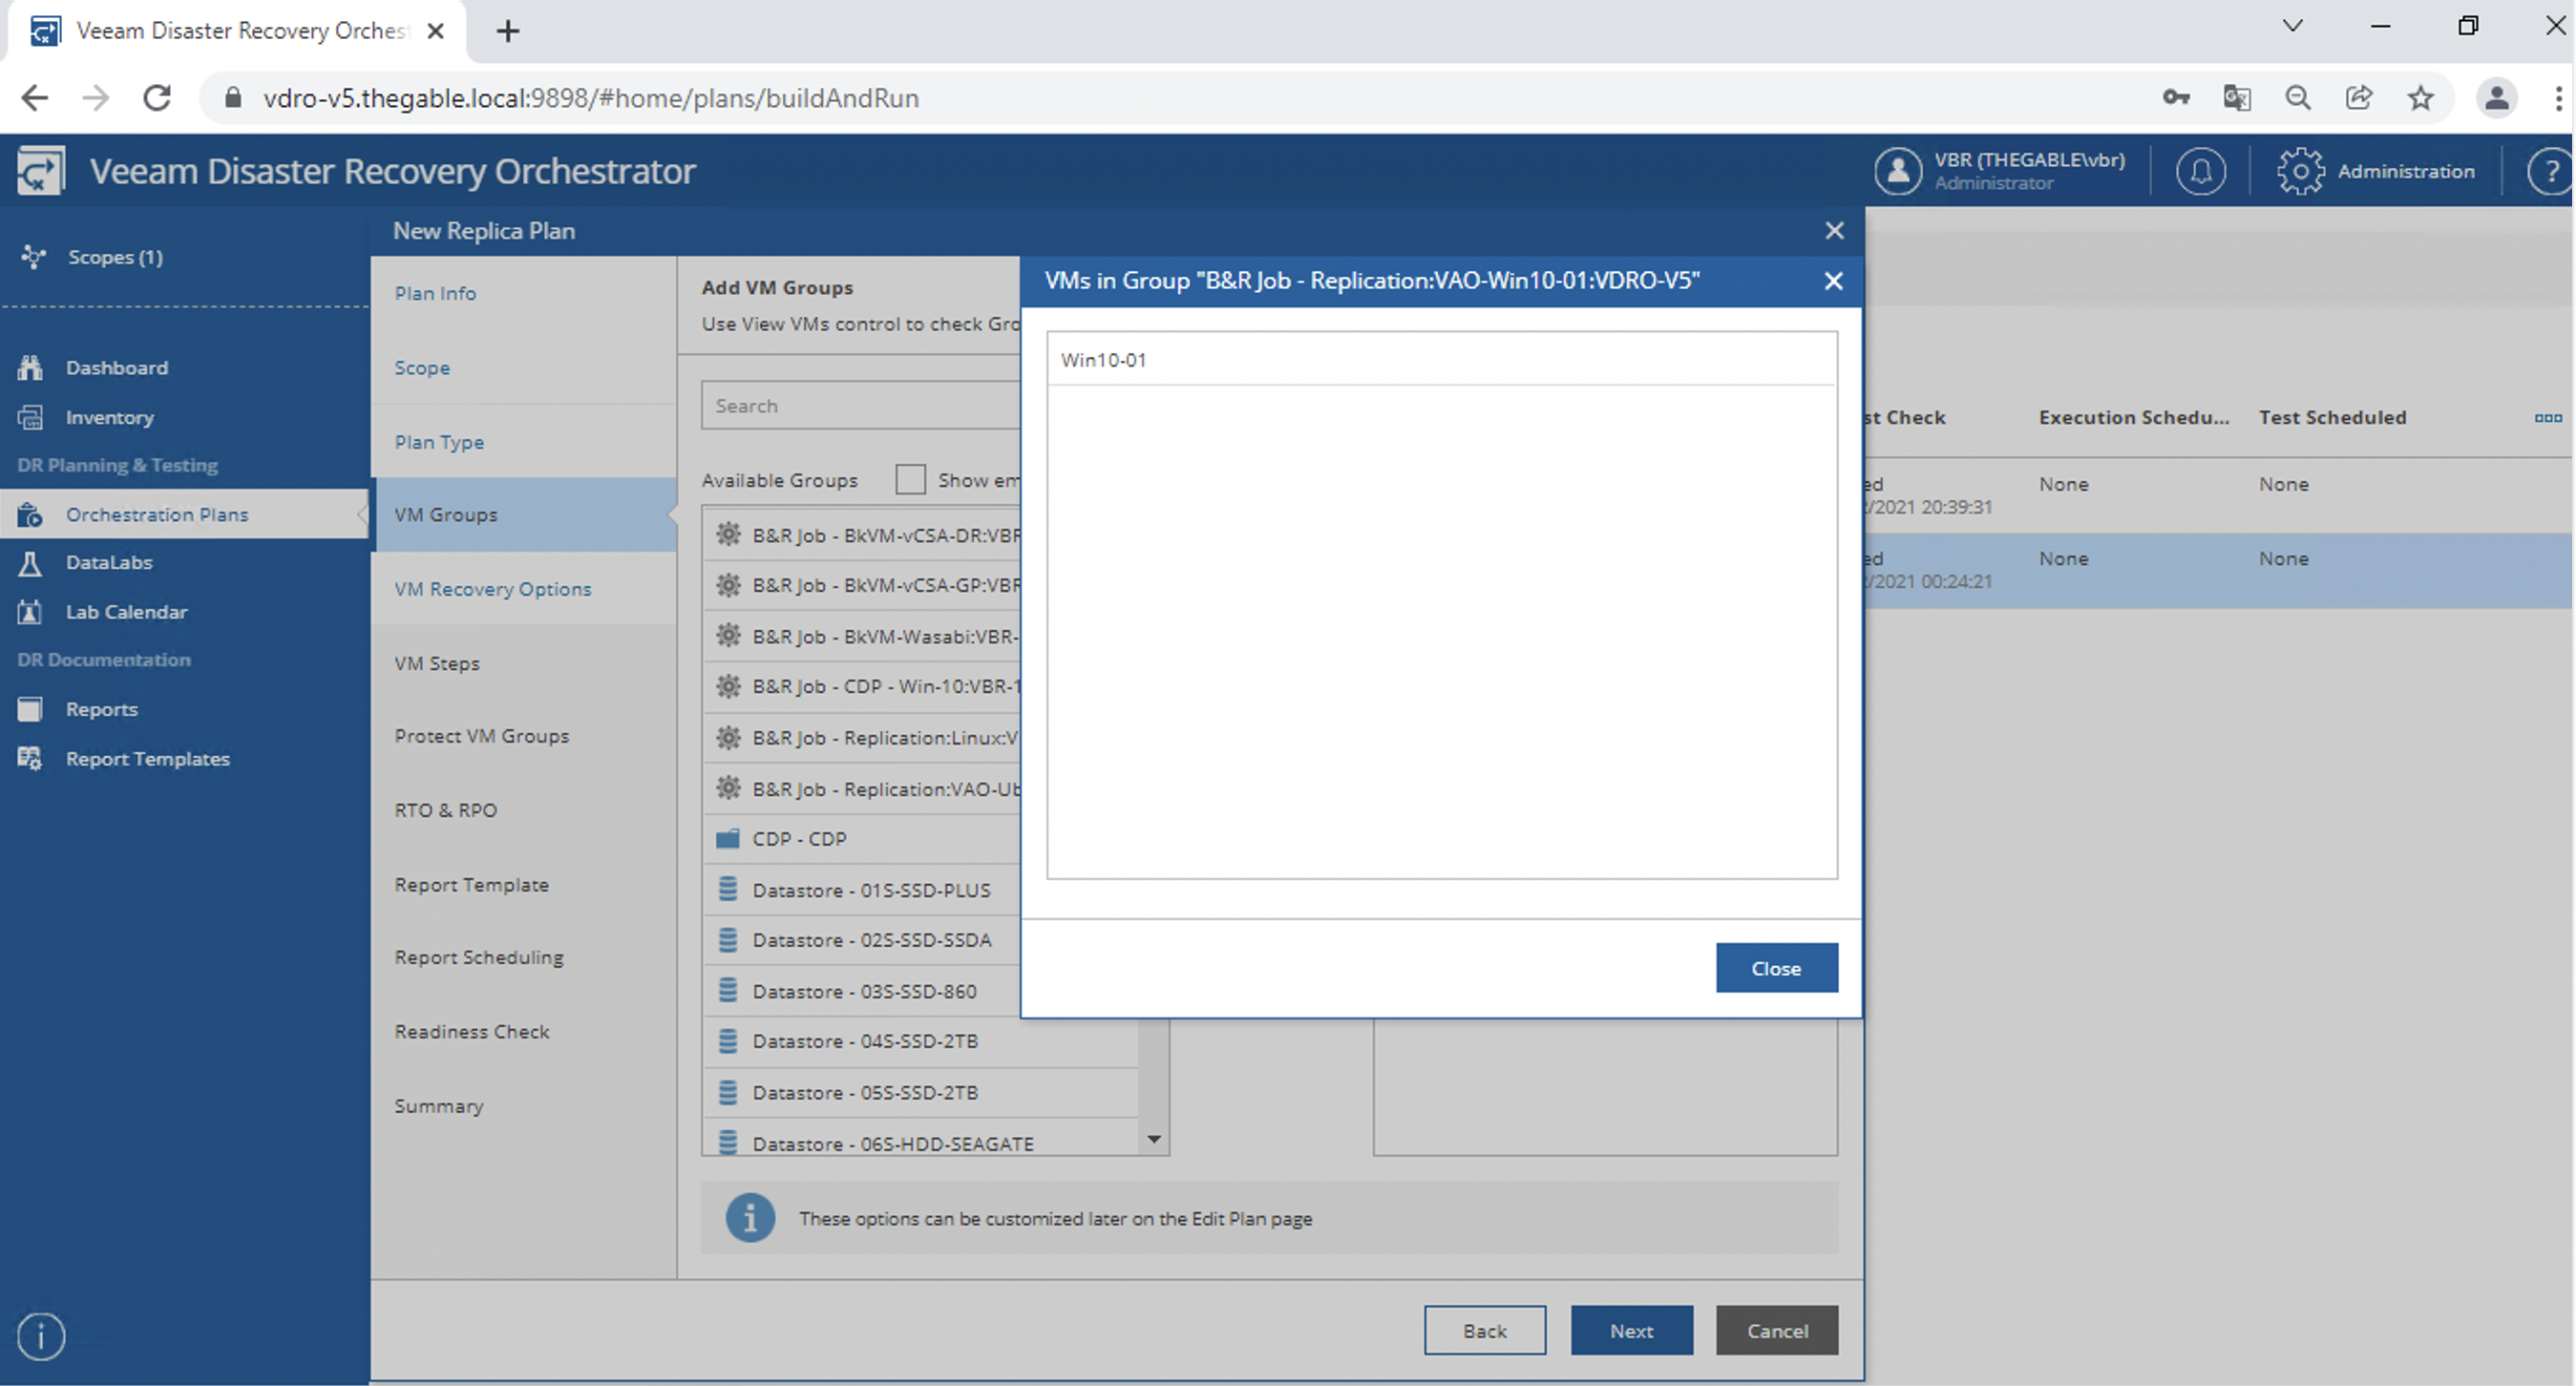Click the Scopes (1) sidebar icon

tap(33, 257)
